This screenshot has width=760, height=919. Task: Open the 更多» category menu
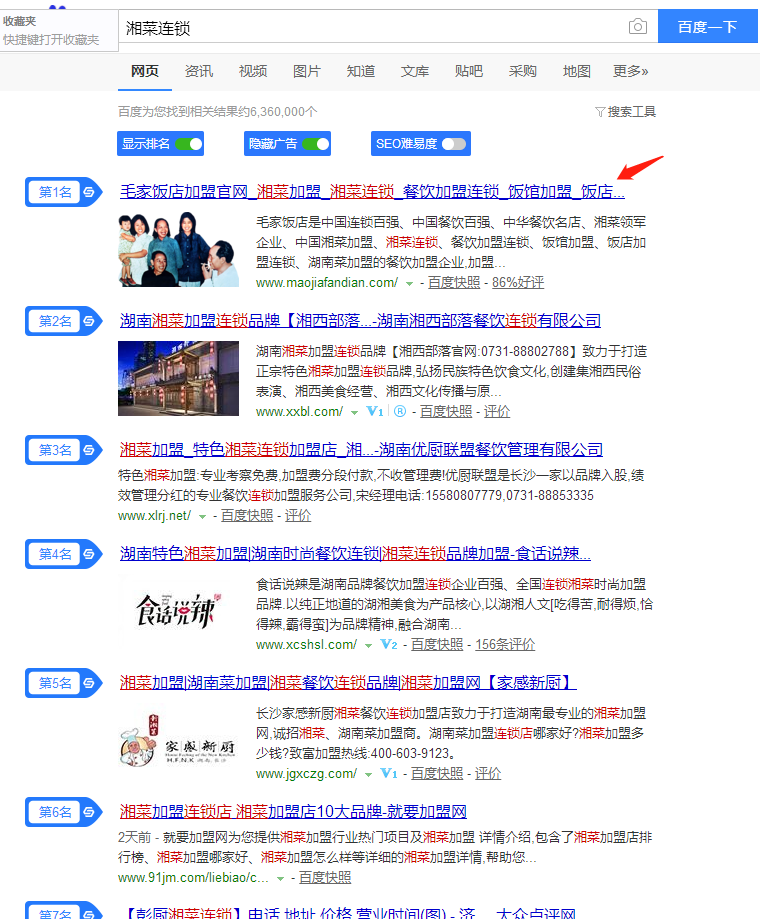(x=631, y=71)
